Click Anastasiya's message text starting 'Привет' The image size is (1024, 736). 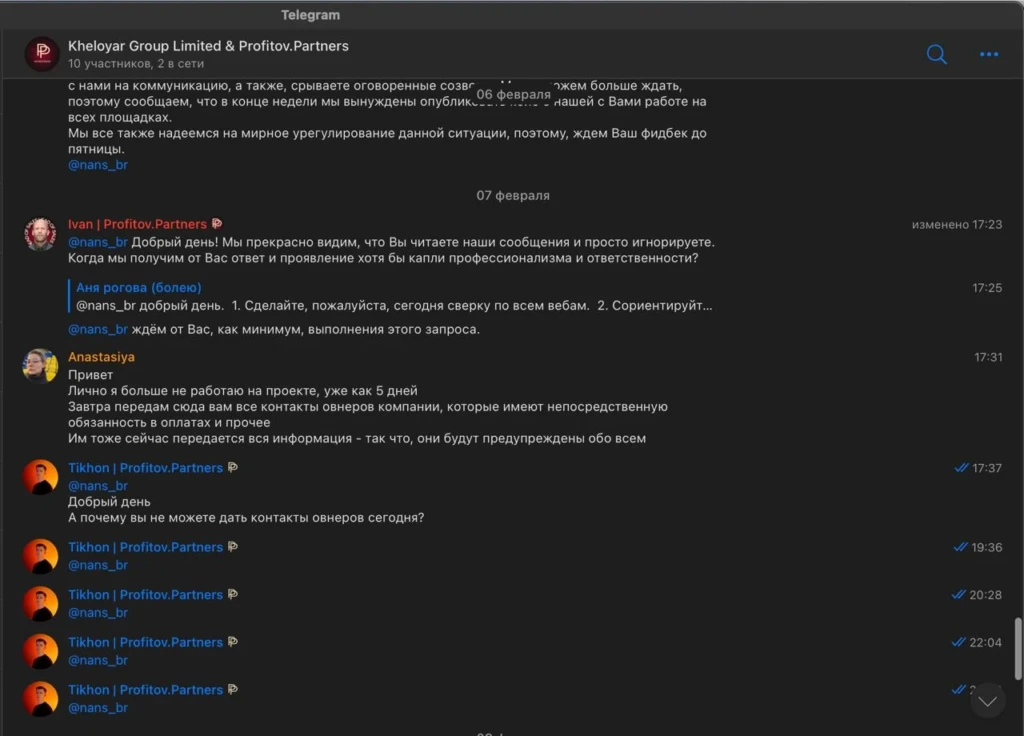368,406
